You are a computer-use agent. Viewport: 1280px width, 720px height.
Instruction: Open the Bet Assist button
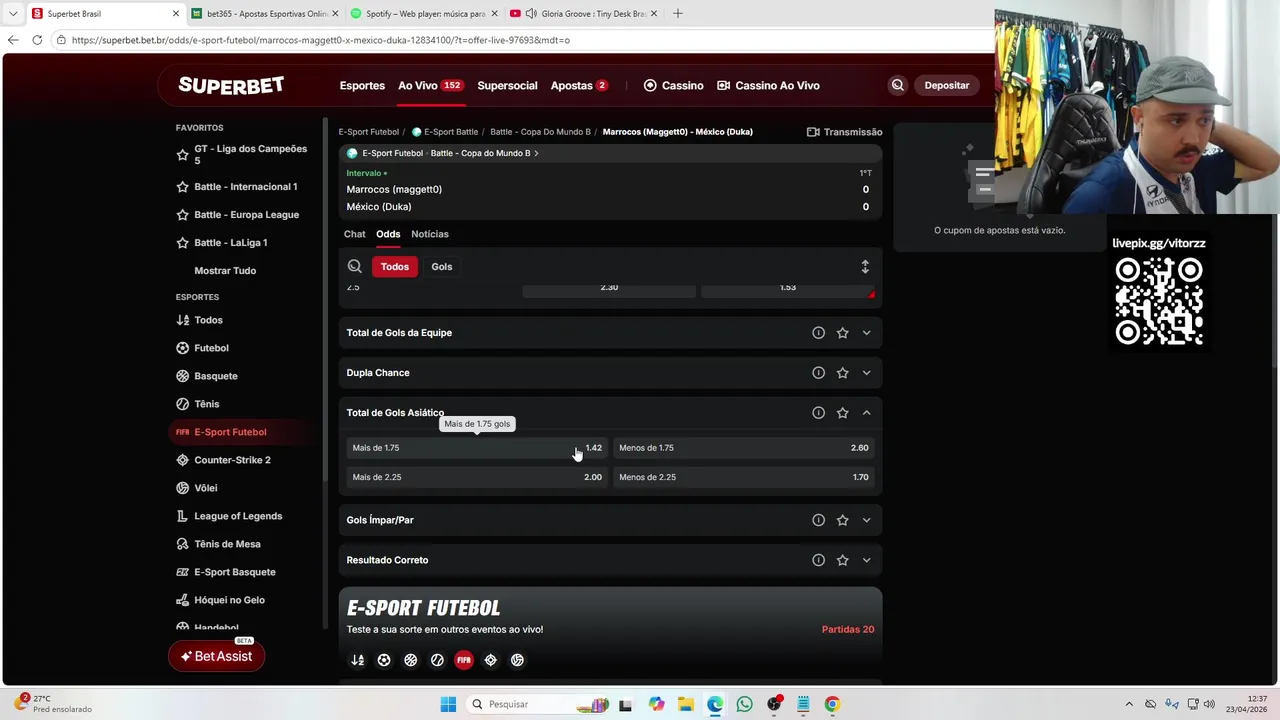tap(217, 656)
